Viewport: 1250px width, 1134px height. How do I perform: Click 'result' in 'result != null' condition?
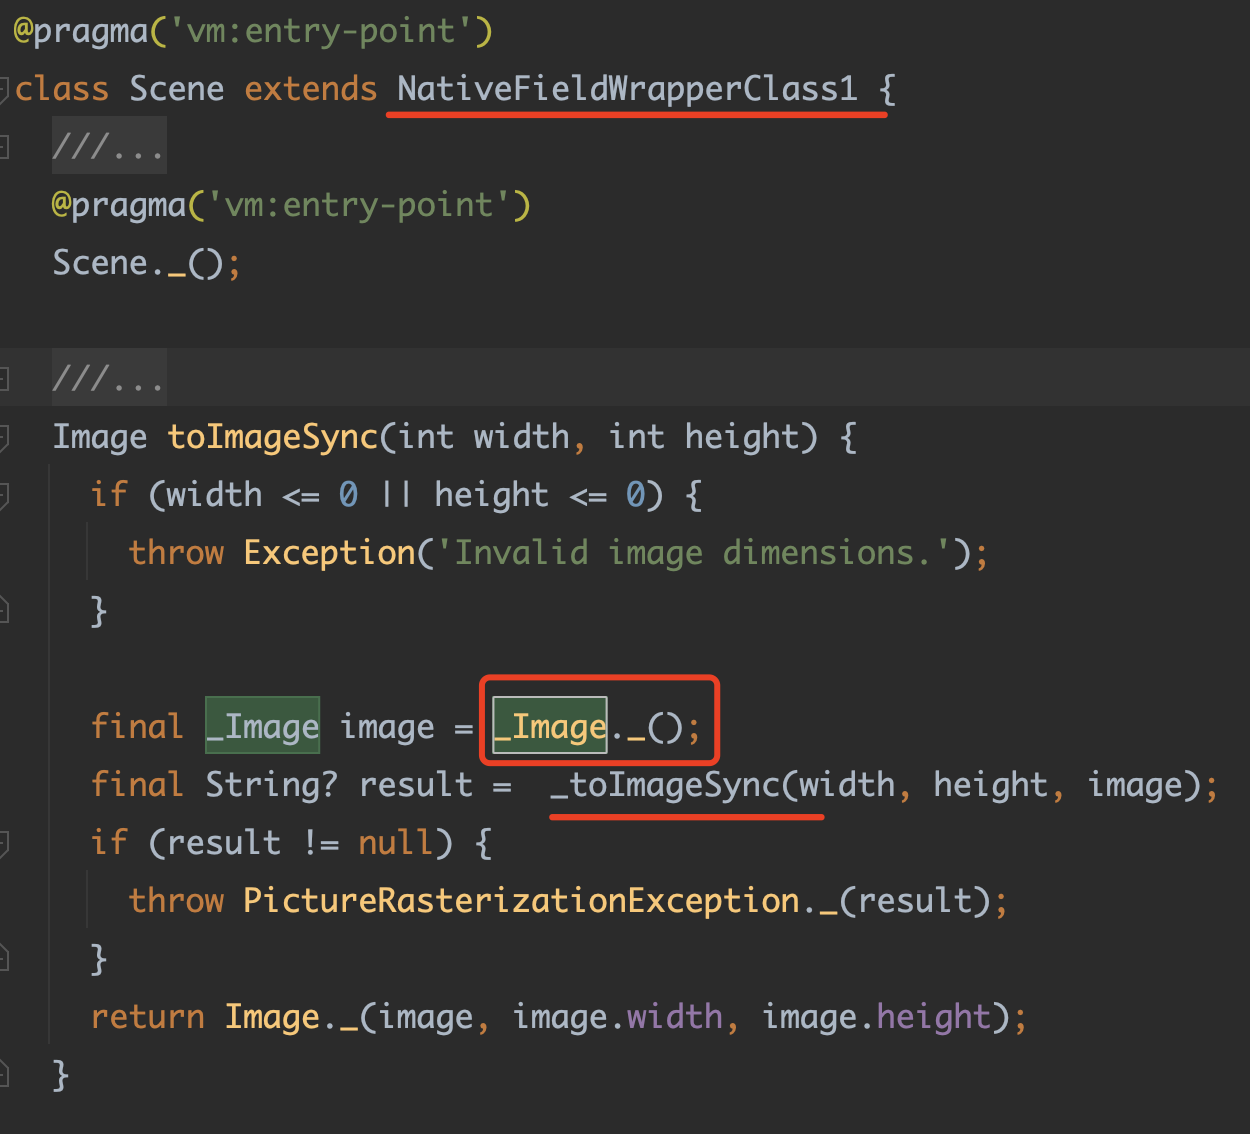point(224,843)
